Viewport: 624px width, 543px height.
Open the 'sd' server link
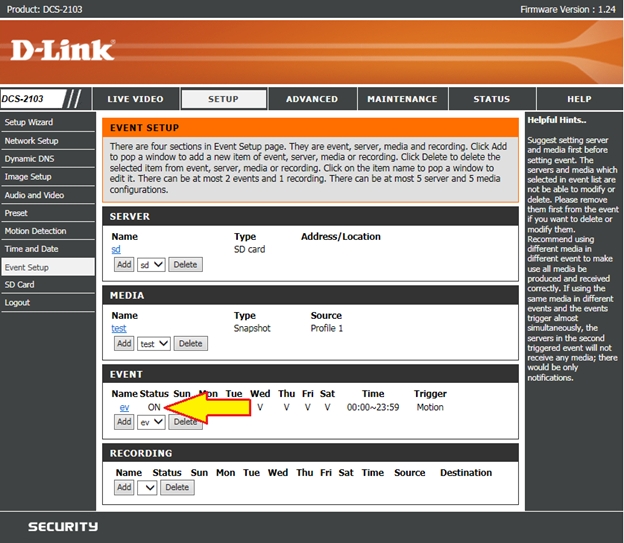(116, 249)
